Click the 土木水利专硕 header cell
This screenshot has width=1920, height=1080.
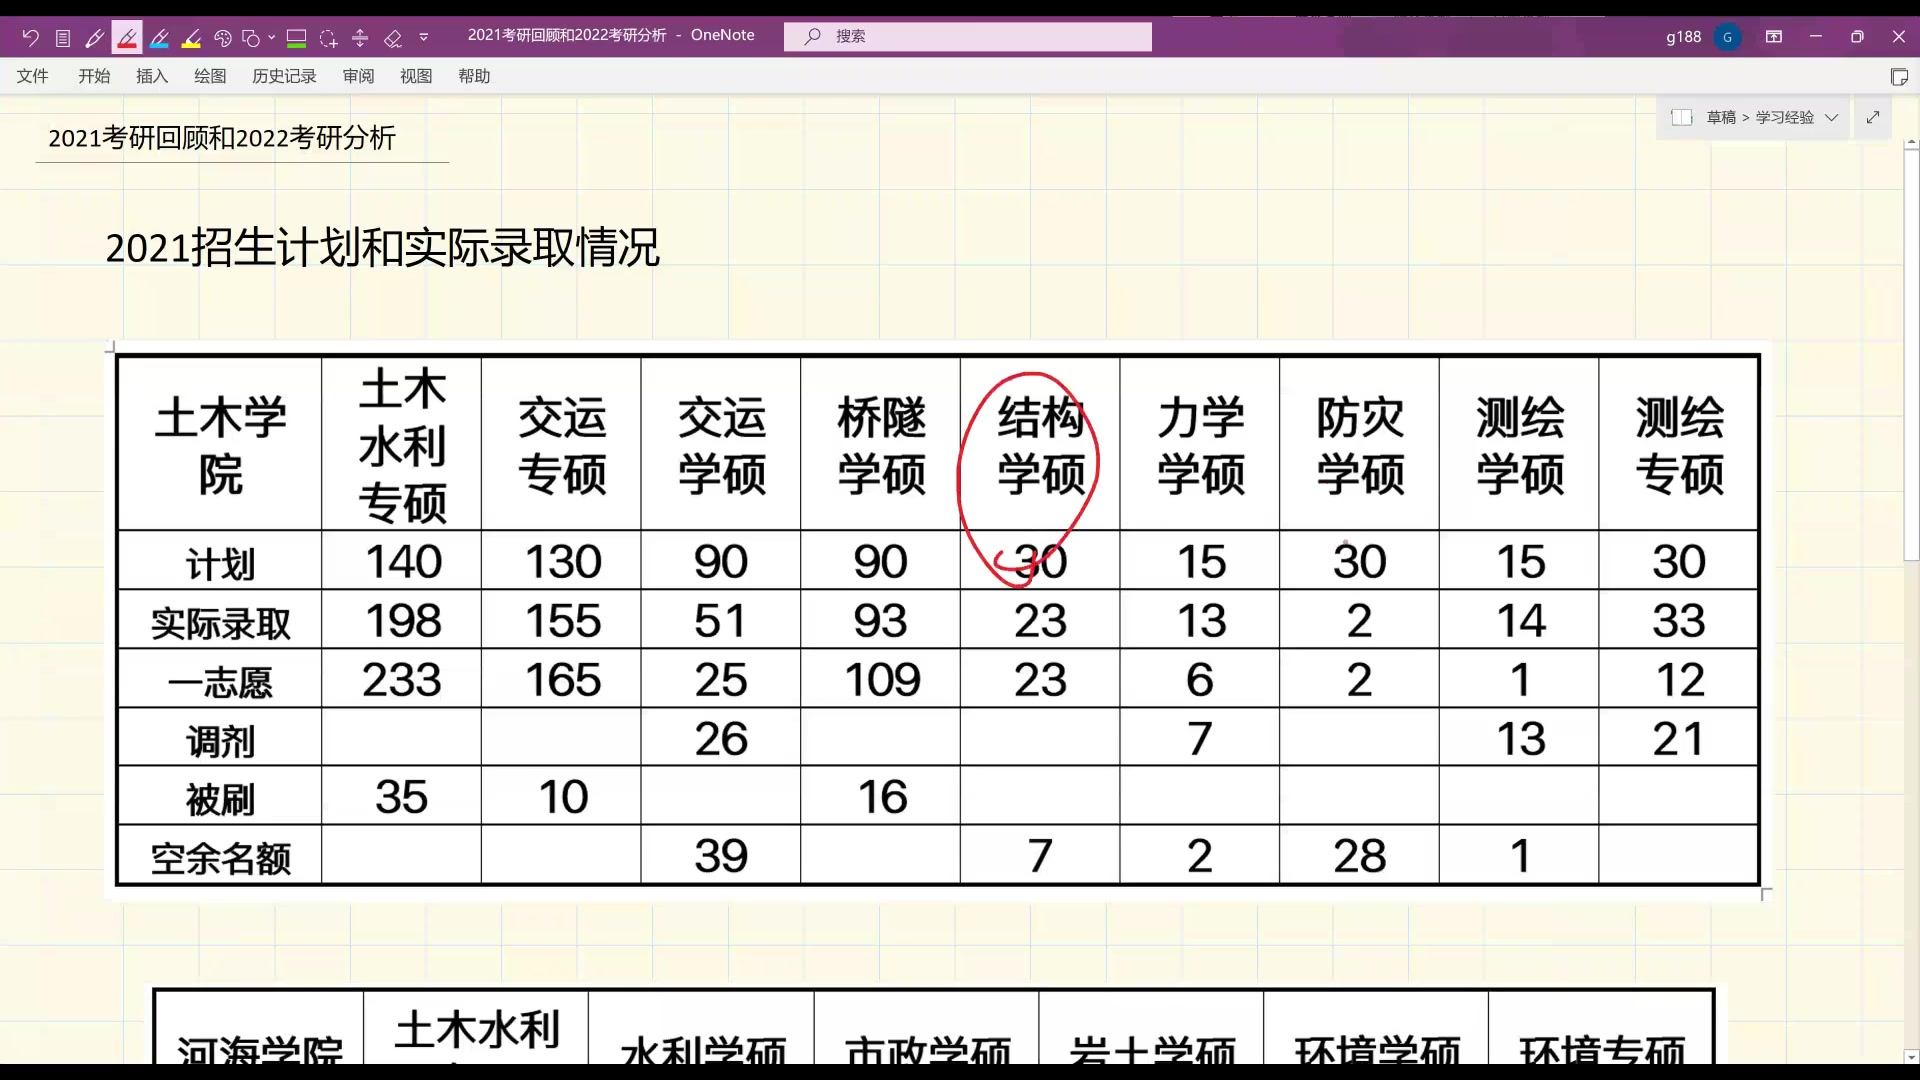coord(401,444)
